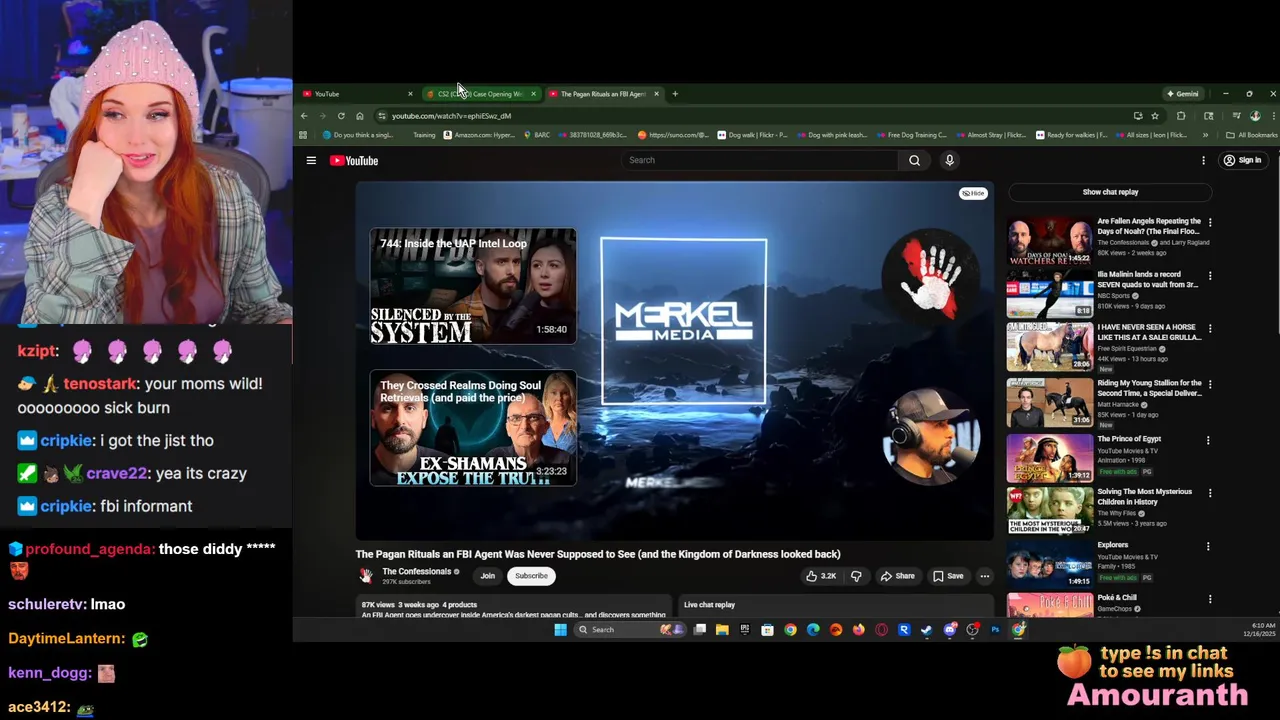Click Show chat replay
This screenshot has width=1280, height=720.
point(1110,192)
